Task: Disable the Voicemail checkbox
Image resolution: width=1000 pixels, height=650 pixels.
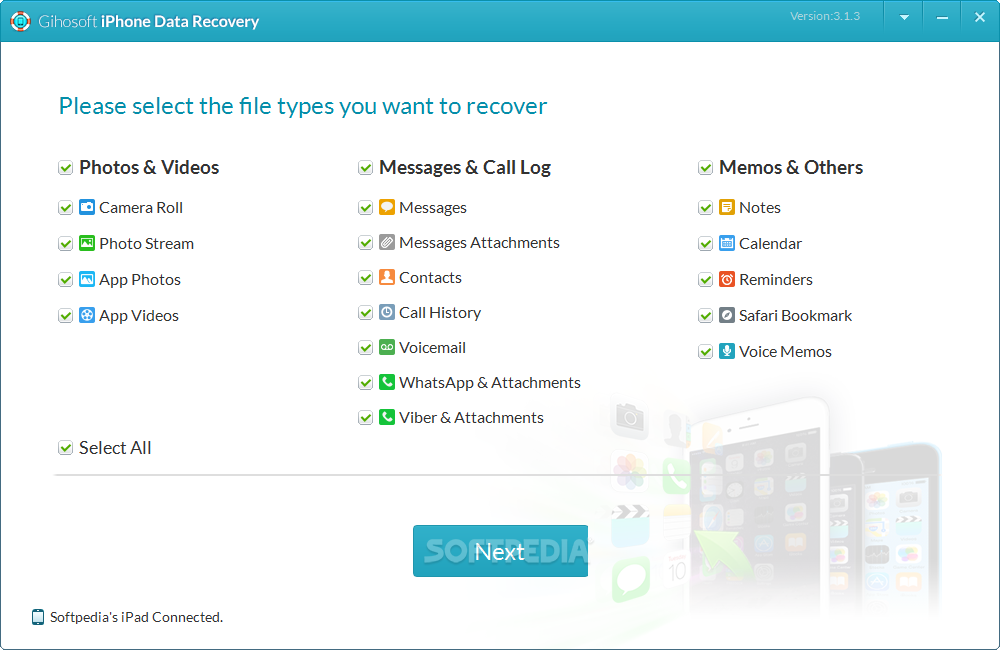Action: point(365,348)
